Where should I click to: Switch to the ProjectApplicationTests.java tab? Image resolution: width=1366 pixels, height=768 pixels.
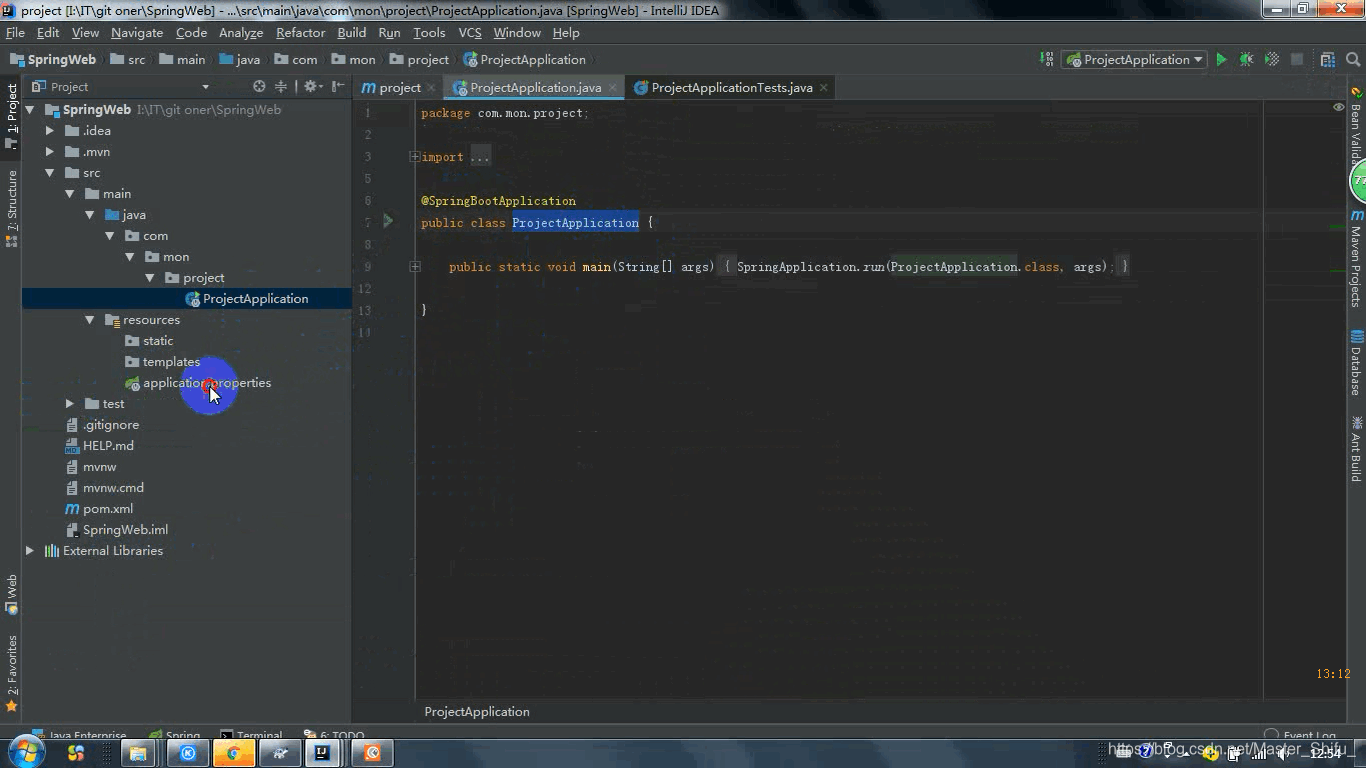click(x=730, y=88)
